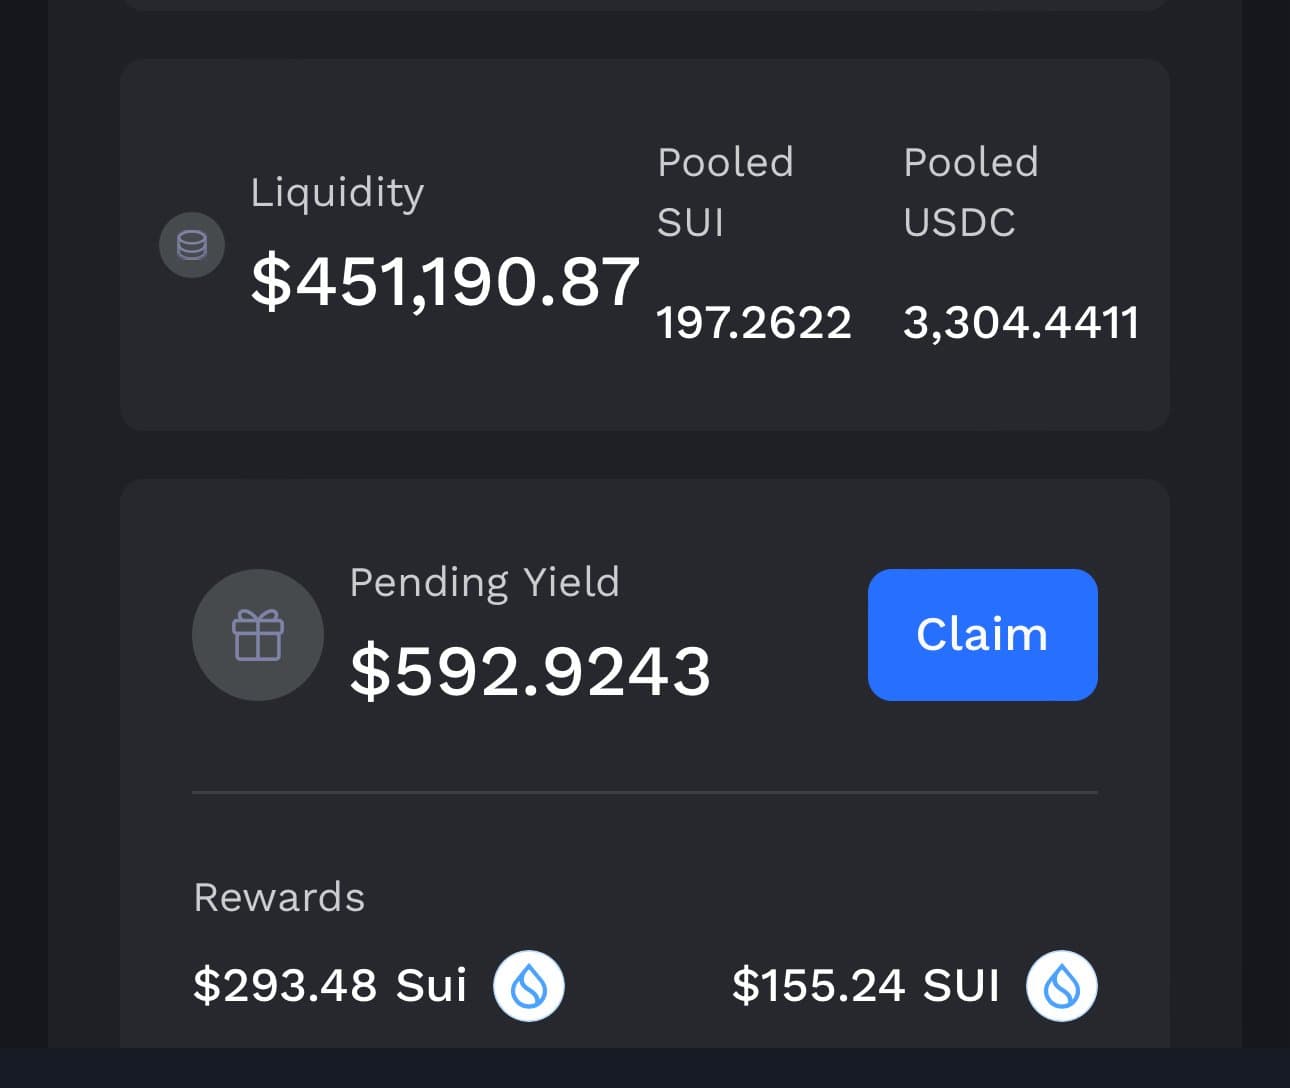The image size is (1290, 1088).
Task: Click the dark gap between the two cards
Action: (645, 455)
